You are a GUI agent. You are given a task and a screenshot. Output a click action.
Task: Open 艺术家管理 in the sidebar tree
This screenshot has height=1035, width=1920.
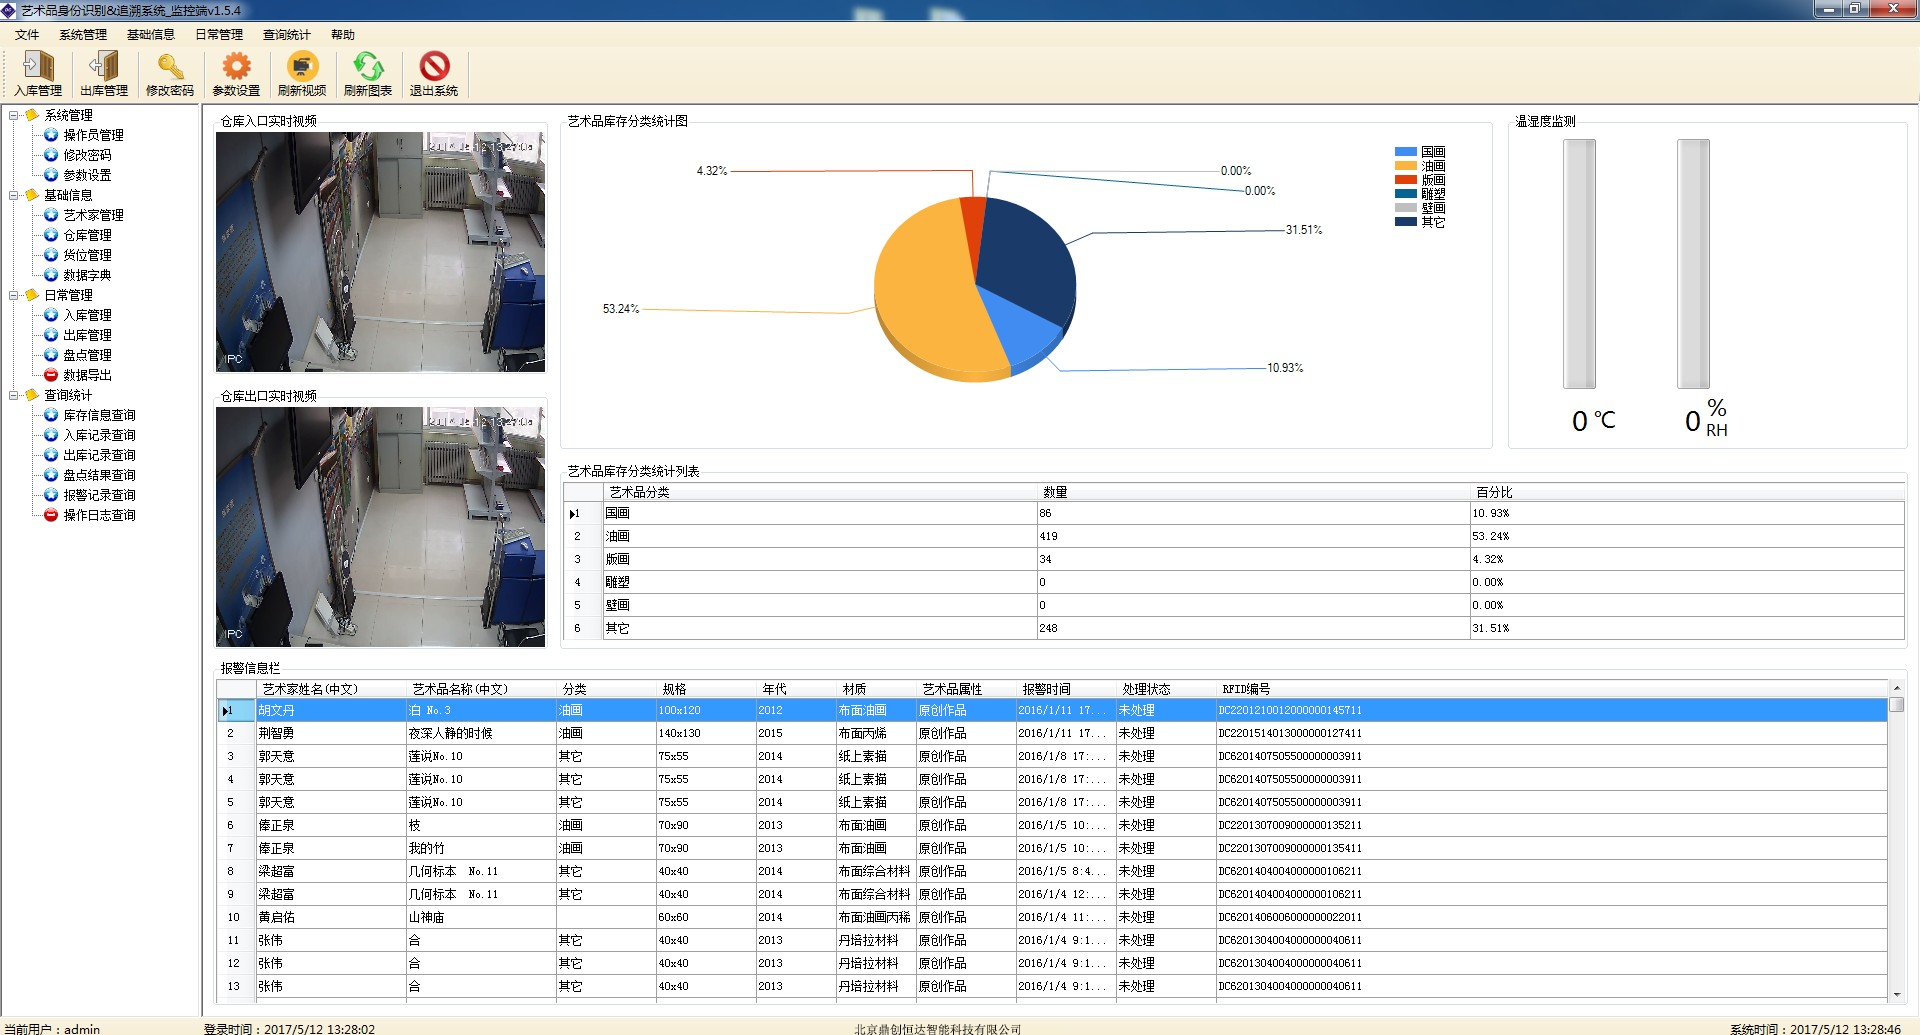point(93,215)
